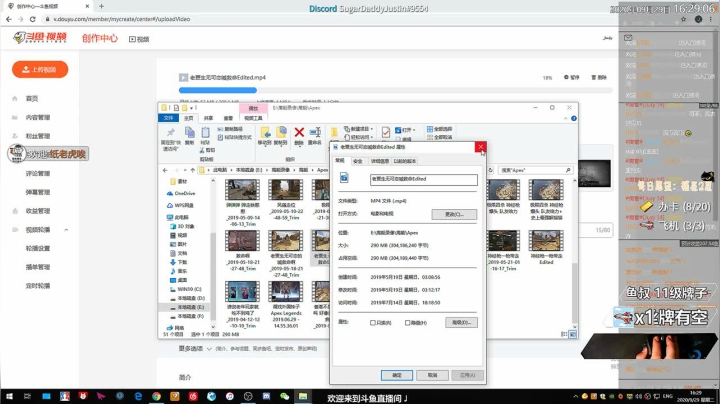
Task: Reload the page with browser refresh icon
Action: tap(33, 19)
